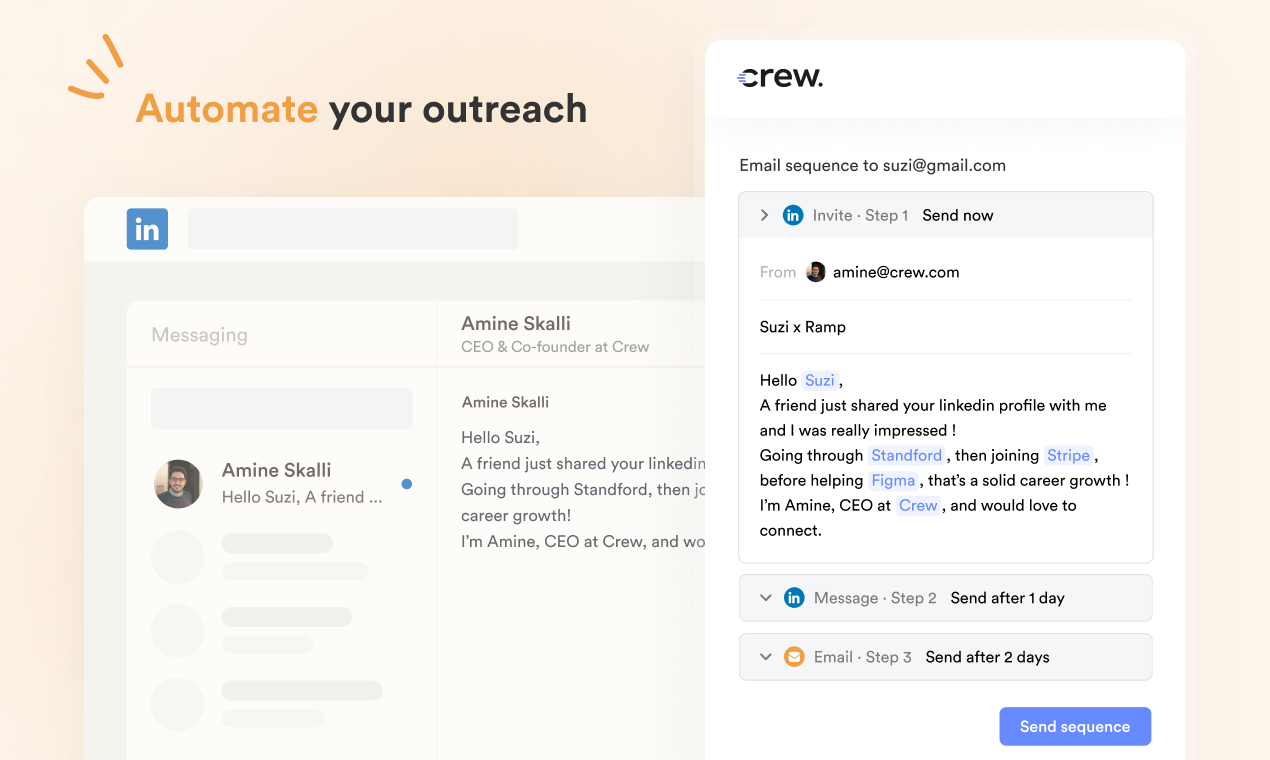Click the 'Send after 2 days' label
This screenshot has height=760, width=1270.
pyautogui.click(x=987, y=657)
